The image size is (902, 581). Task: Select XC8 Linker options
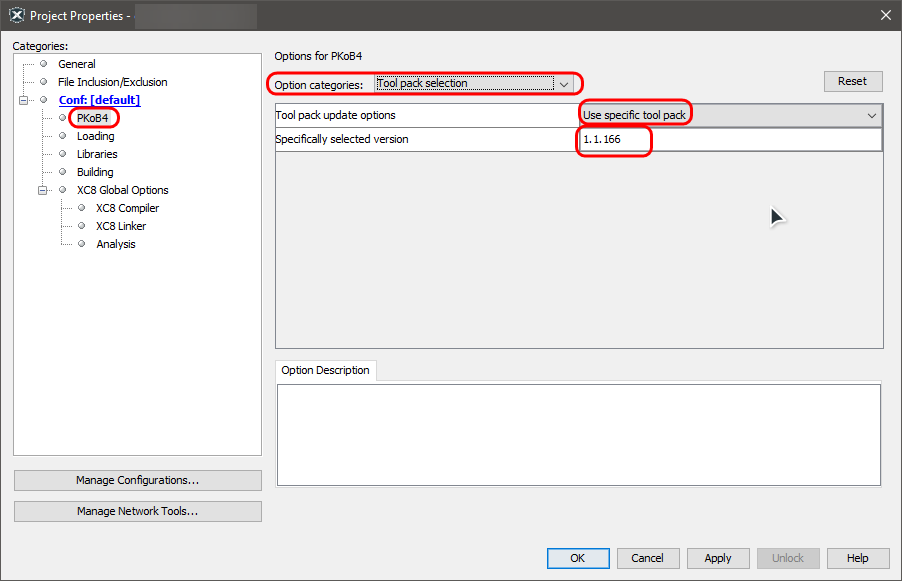[x=121, y=226]
